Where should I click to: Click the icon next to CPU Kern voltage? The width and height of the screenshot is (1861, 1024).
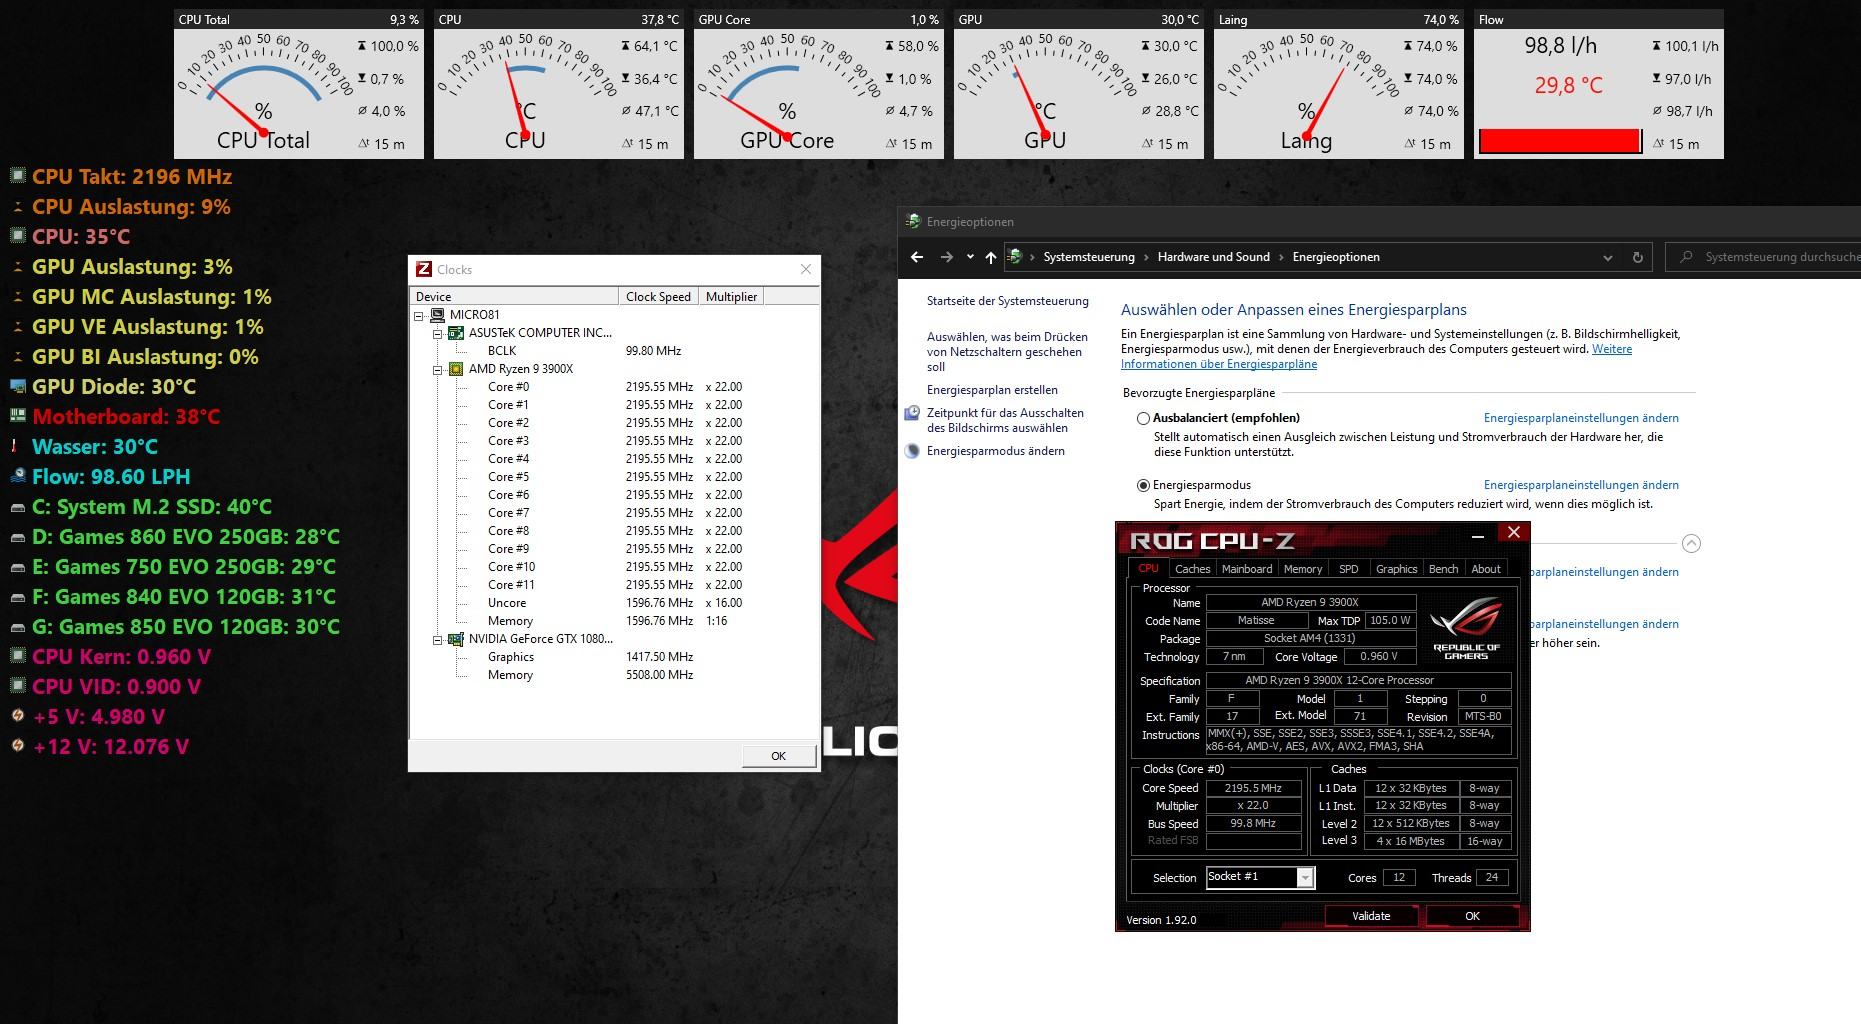17,656
